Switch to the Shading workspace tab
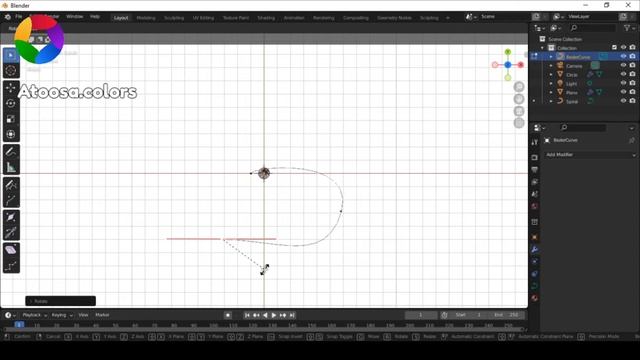The image size is (640, 360). 266,18
